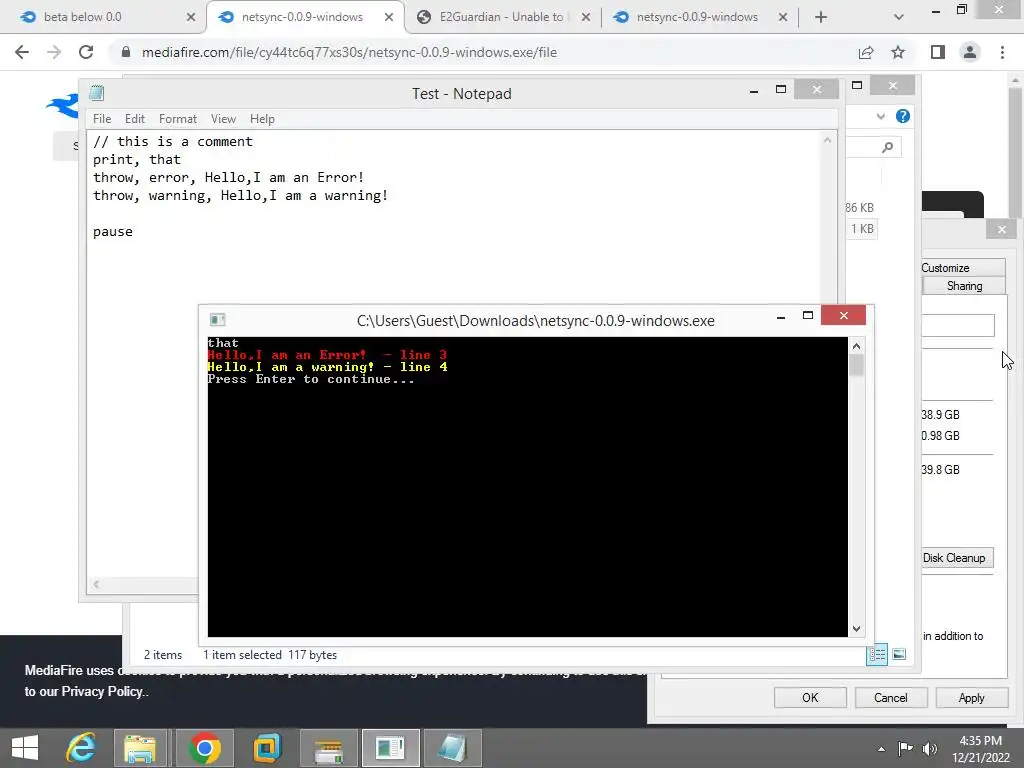Switch to the E2Guardian browser tab

pyautogui.click(x=502, y=17)
